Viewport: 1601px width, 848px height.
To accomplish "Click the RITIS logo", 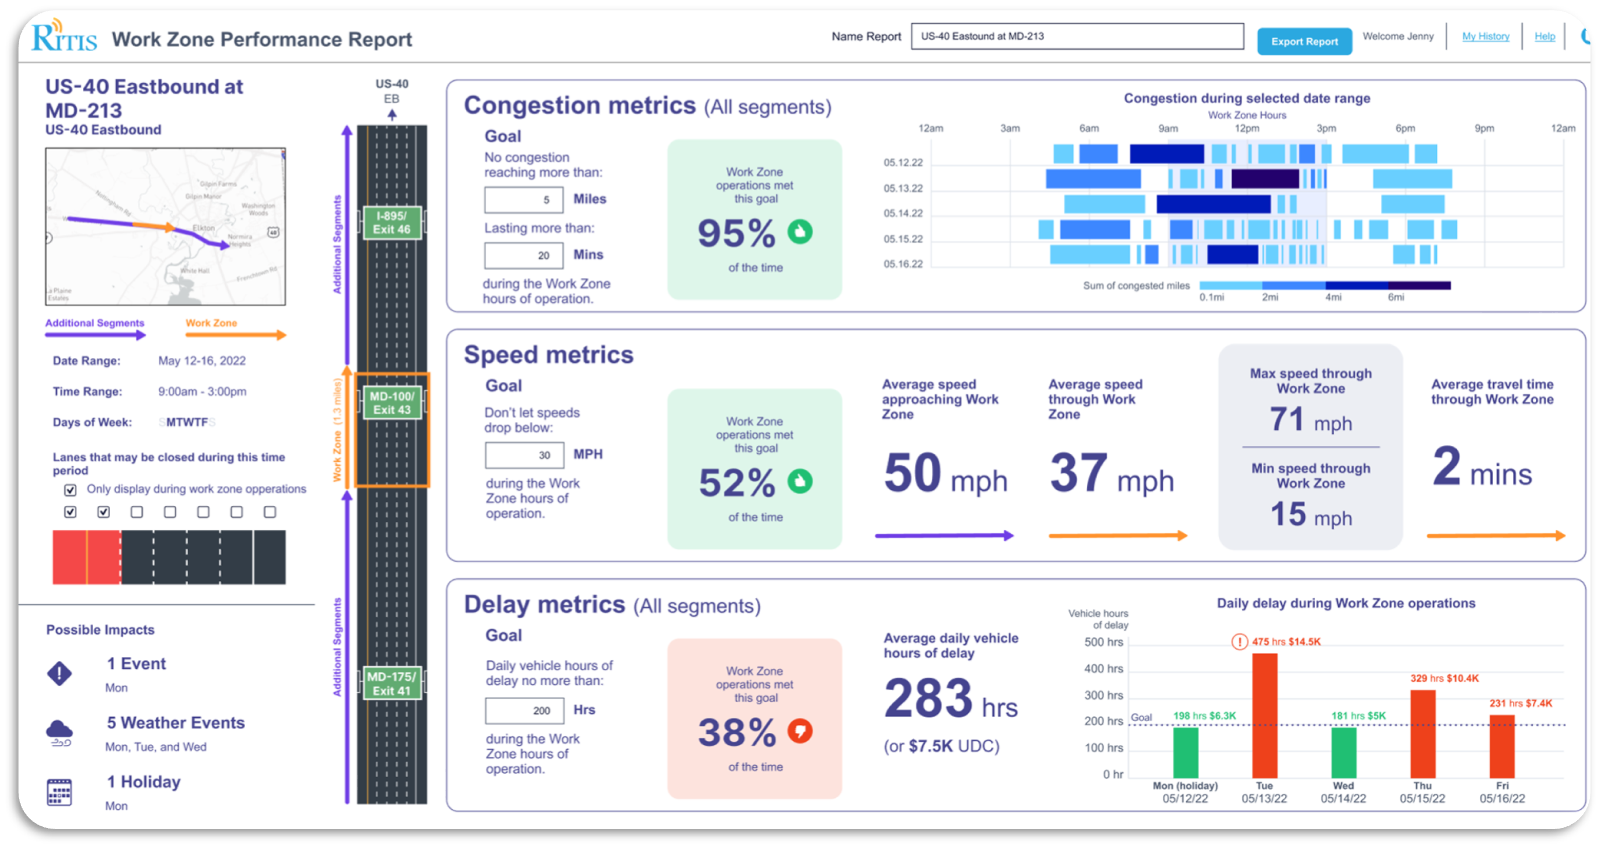I will pos(64,37).
